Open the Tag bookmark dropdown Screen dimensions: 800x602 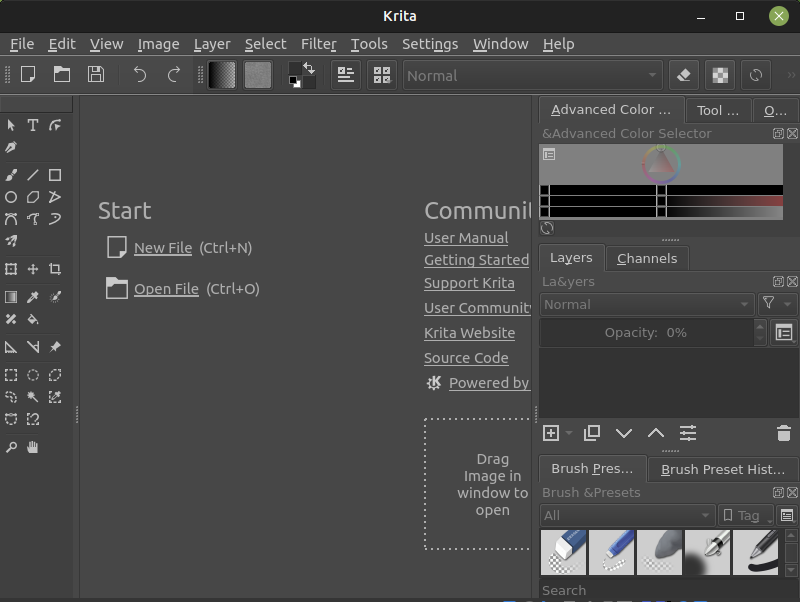point(746,515)
